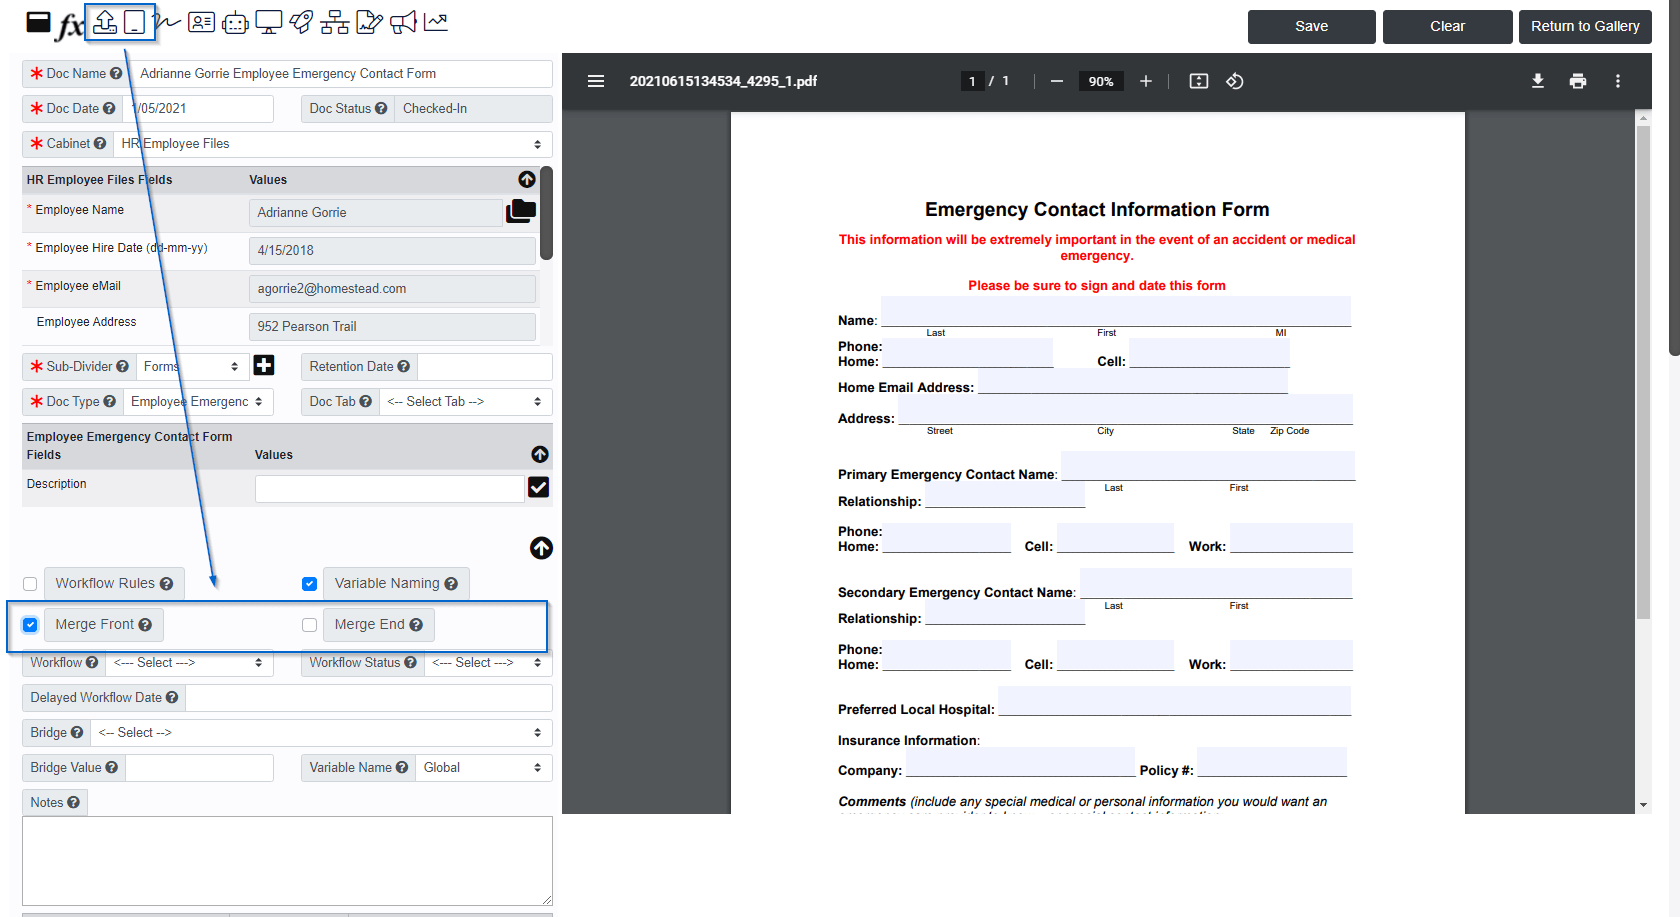Click the Clear button
This screenshot has width=1680, height=917.
[1447, 27]
